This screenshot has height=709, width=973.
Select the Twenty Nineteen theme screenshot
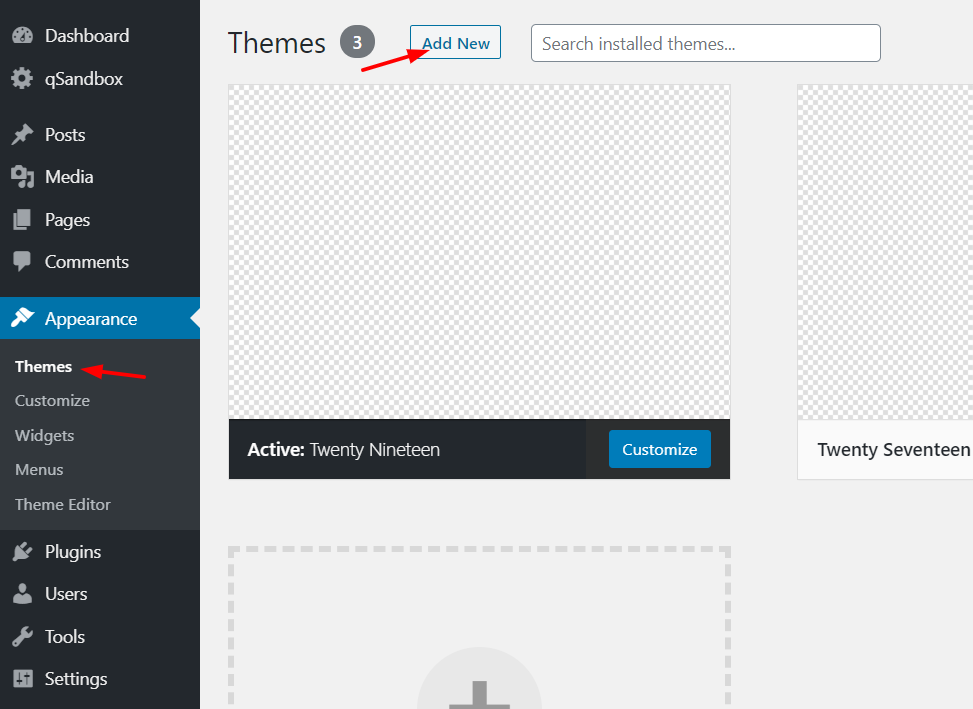pos(479,252)
